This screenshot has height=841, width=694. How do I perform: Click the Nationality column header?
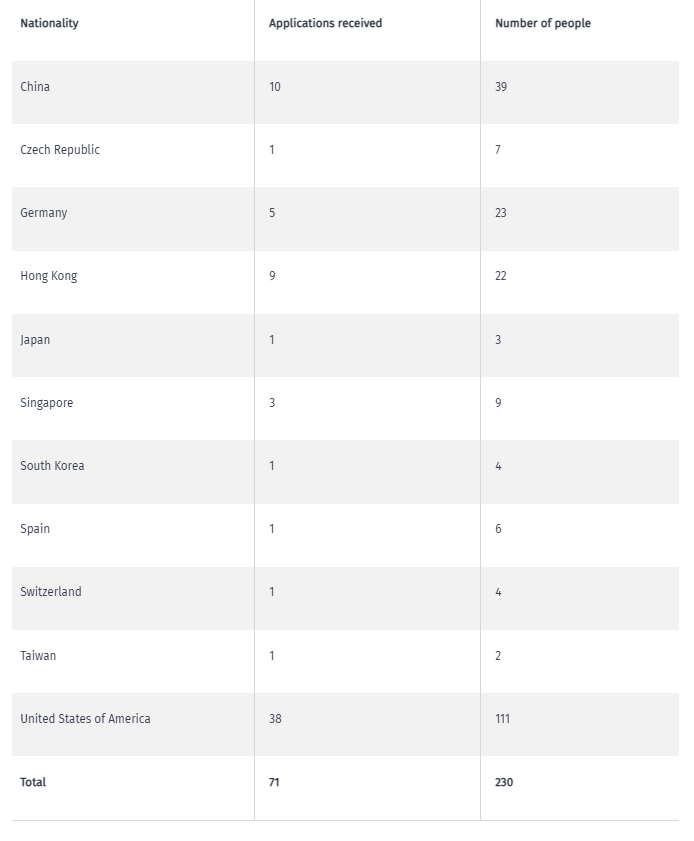[x=49, y=23]
